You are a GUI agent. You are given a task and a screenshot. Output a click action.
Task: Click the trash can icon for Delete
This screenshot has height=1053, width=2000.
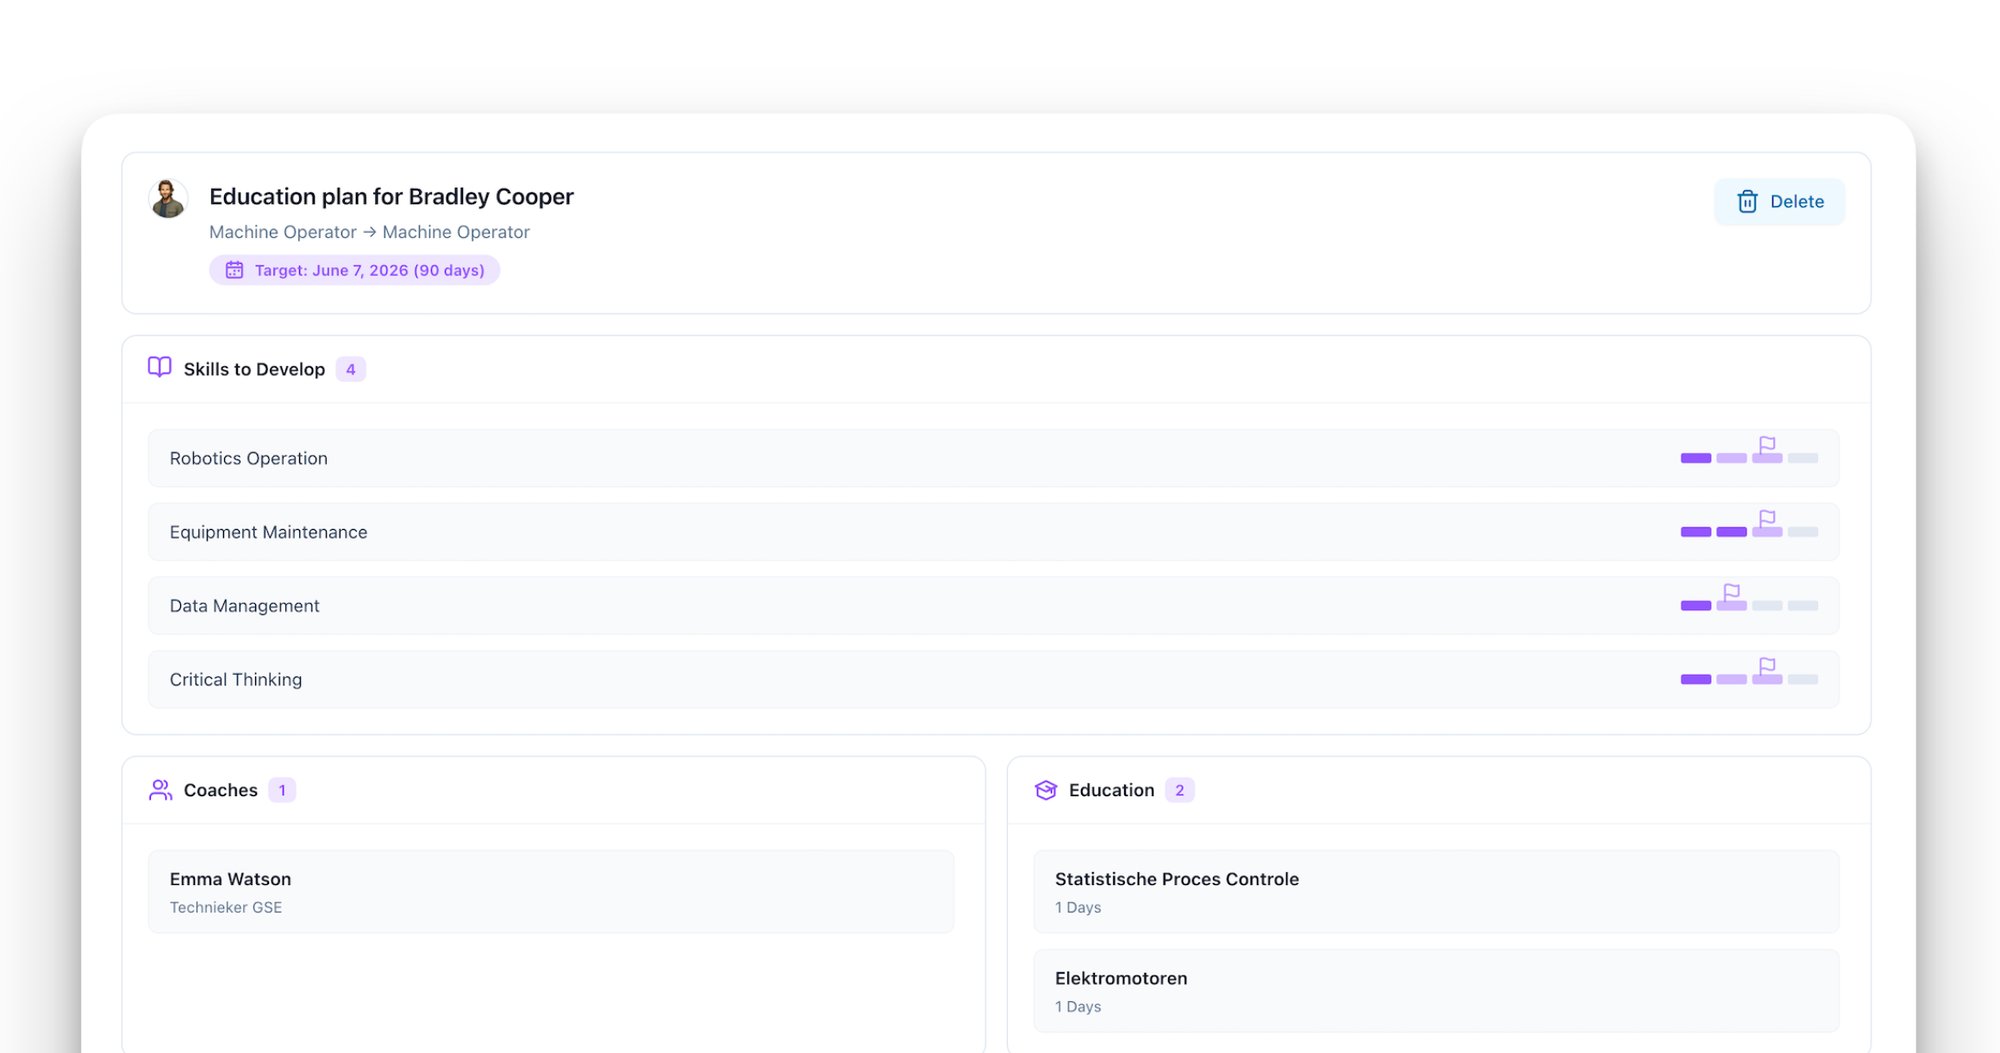[1747, 202]
